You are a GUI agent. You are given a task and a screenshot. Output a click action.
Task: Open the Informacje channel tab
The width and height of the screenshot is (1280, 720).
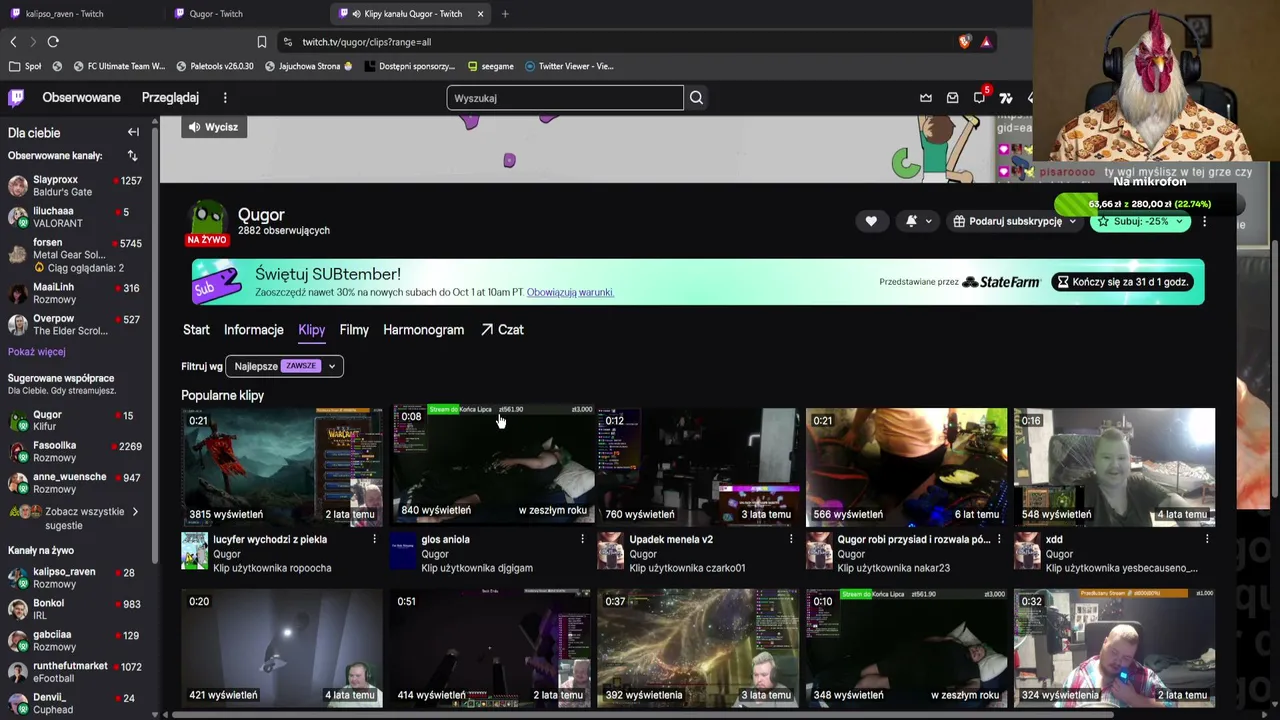coord(254,330)
